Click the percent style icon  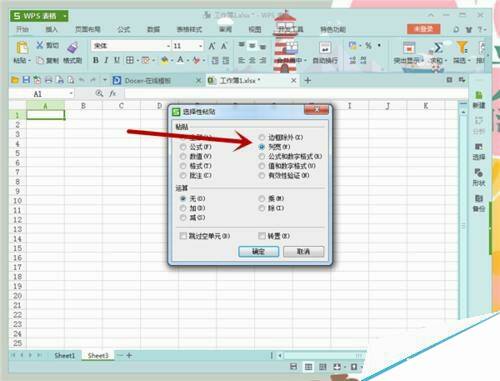pos(368,46)
